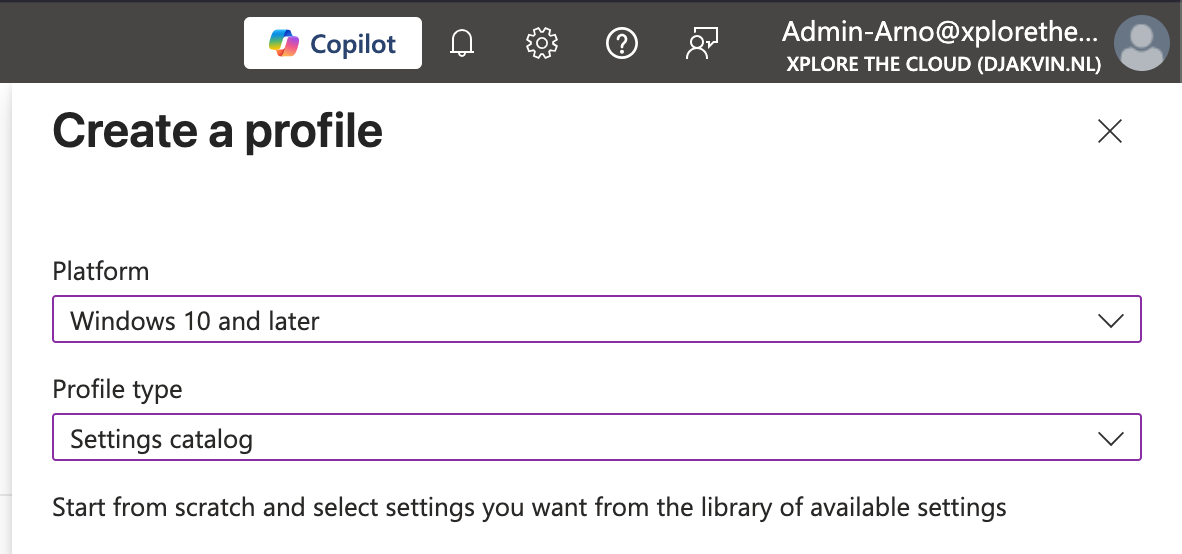Click the Copilot word in the header
Image resolution: width=1182 pixels, height=554 pixels.
(353, 44)
